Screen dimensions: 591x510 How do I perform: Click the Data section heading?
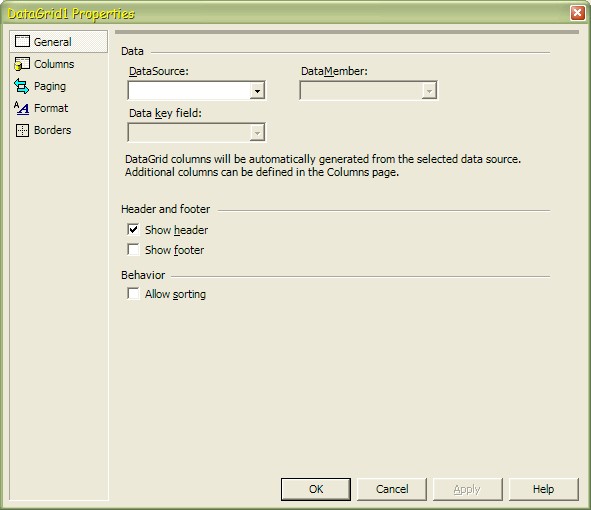[132, 51]
